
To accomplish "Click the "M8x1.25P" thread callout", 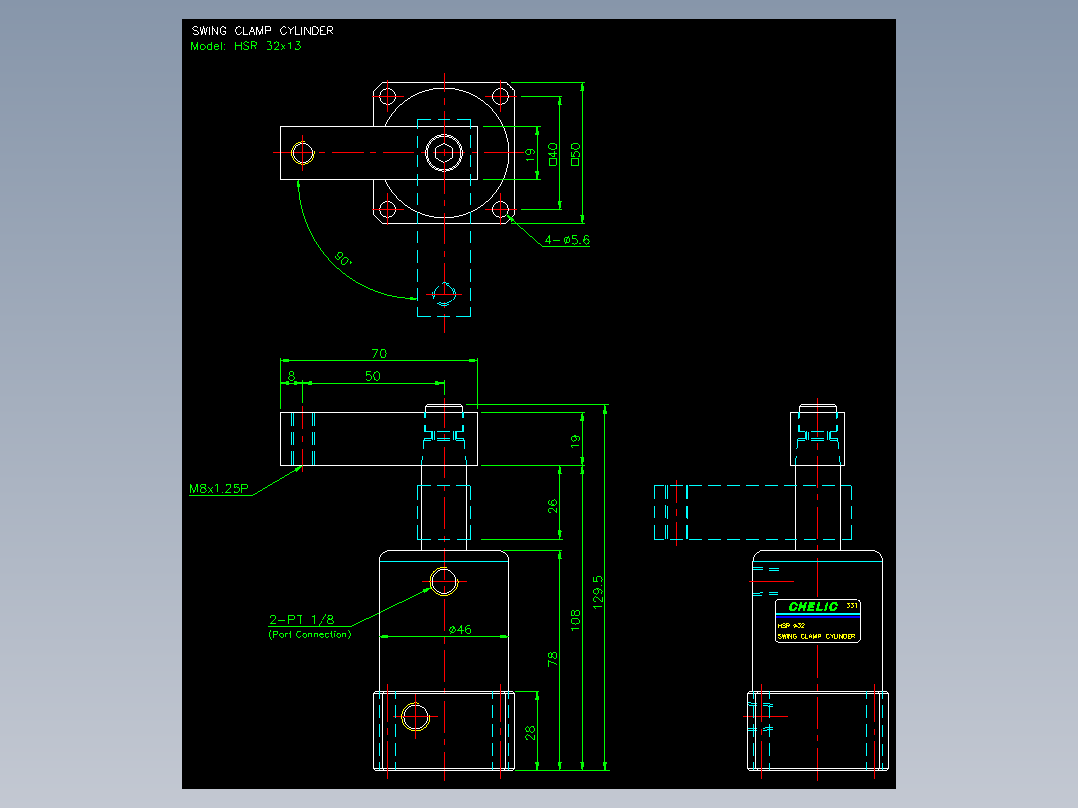I will tap(219, 488).
